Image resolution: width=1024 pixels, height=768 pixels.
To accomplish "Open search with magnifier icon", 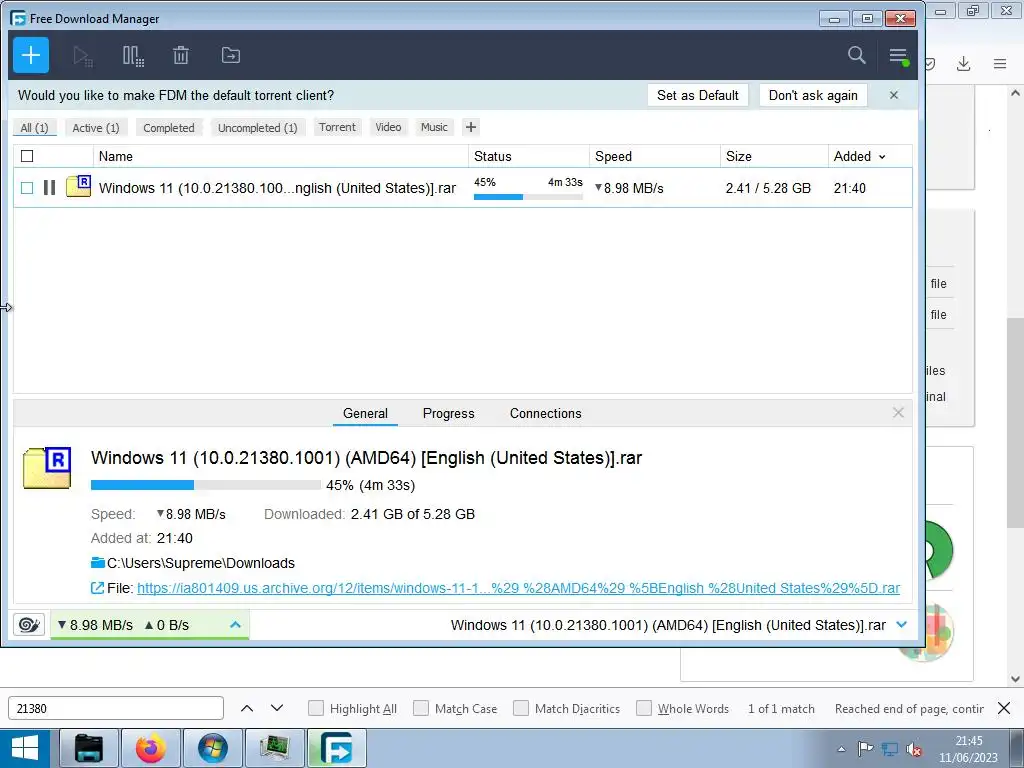I will [x=857, y=55].
